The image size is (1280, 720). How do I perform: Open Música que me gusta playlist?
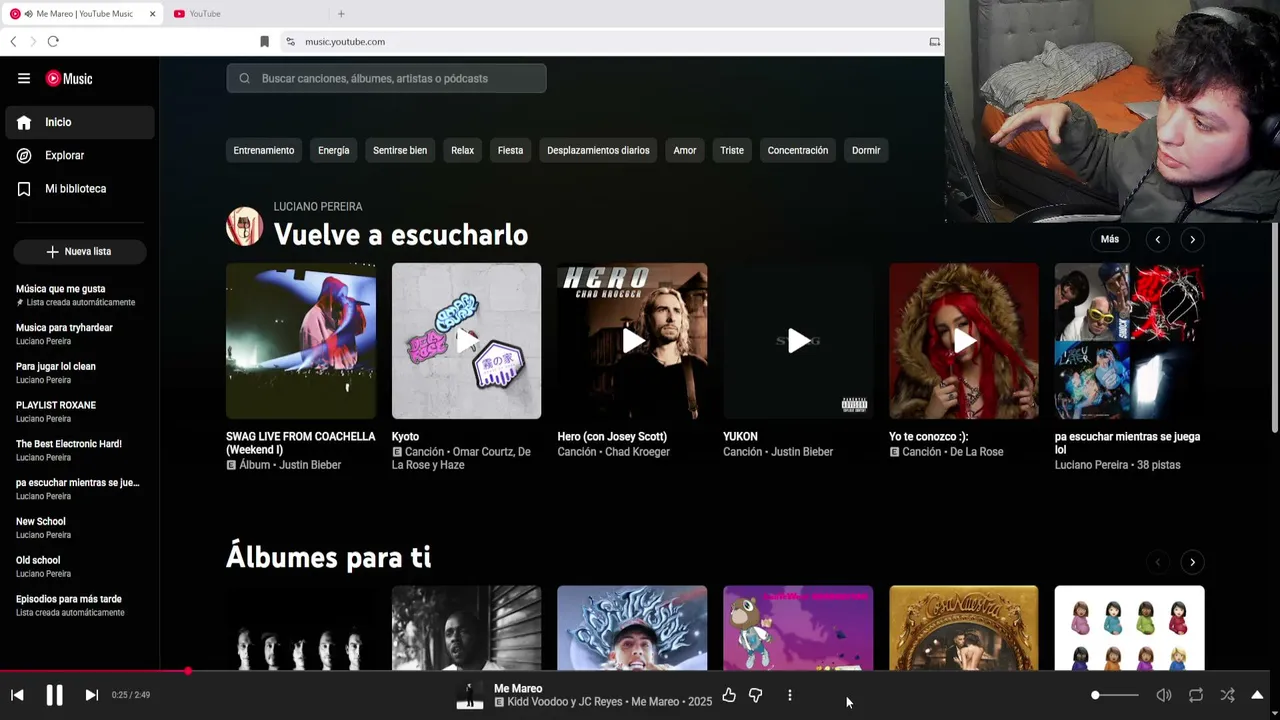click(78, 295)
